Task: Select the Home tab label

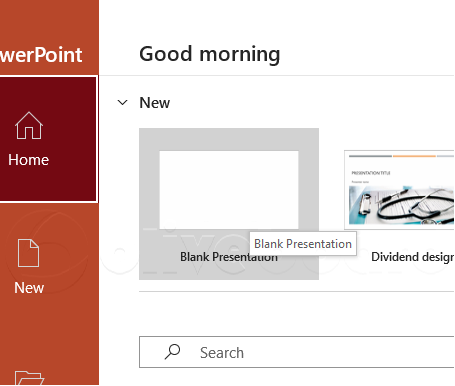Action: (29, 160)
